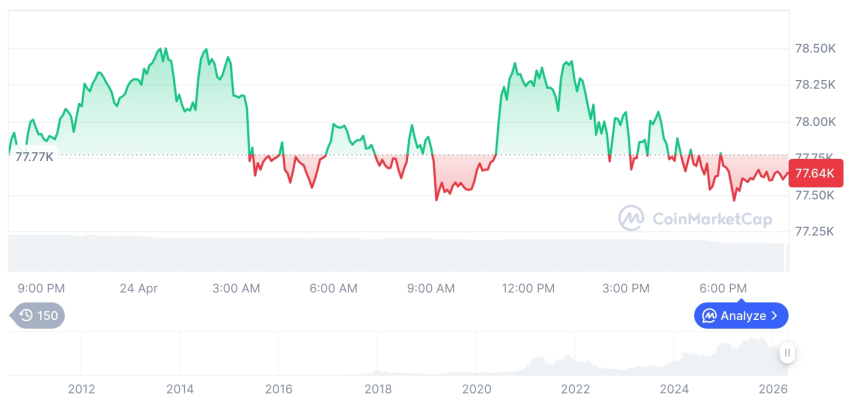Screen dimensions: 860x401
Task: Click the range navigator handle with pause bars
Action: [788, 353]
